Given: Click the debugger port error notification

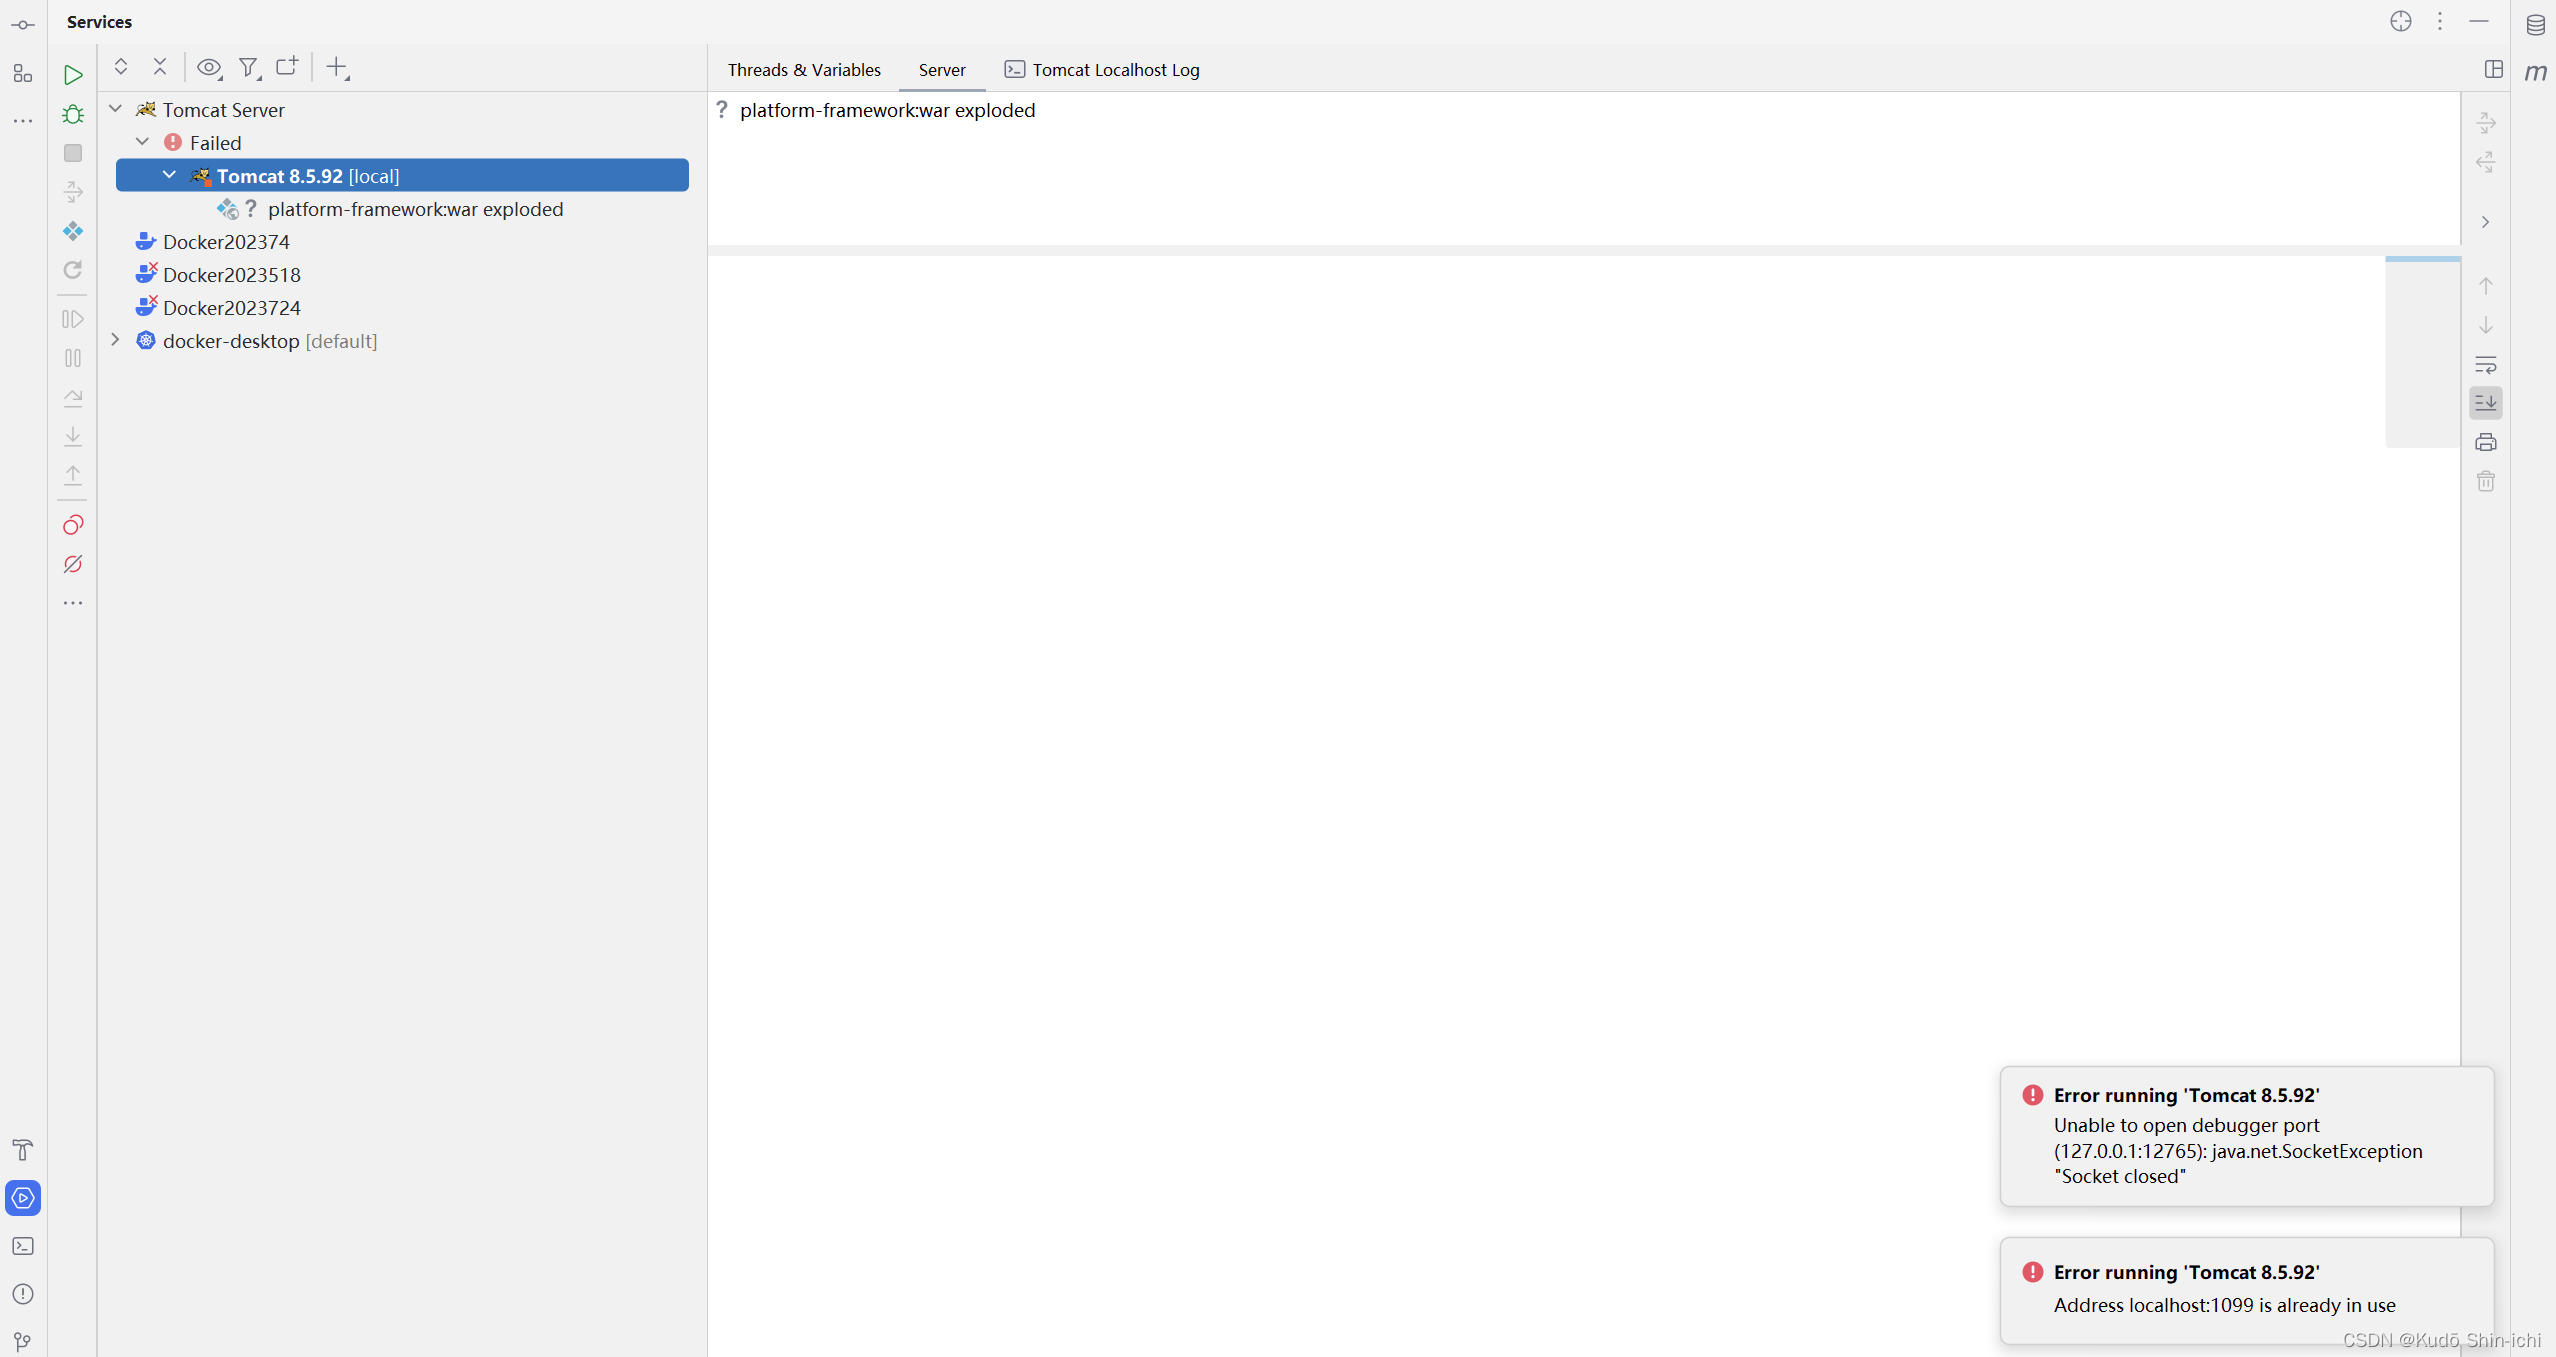Looking at the screenshot, I should (2246, 1136).
